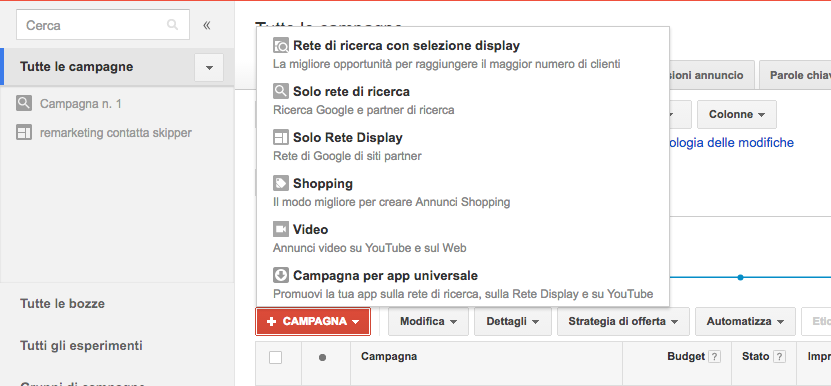831x386 pixels.
Task: Click the magnifier icon for Solo rete di ricerca
Action: pos(281,91)
